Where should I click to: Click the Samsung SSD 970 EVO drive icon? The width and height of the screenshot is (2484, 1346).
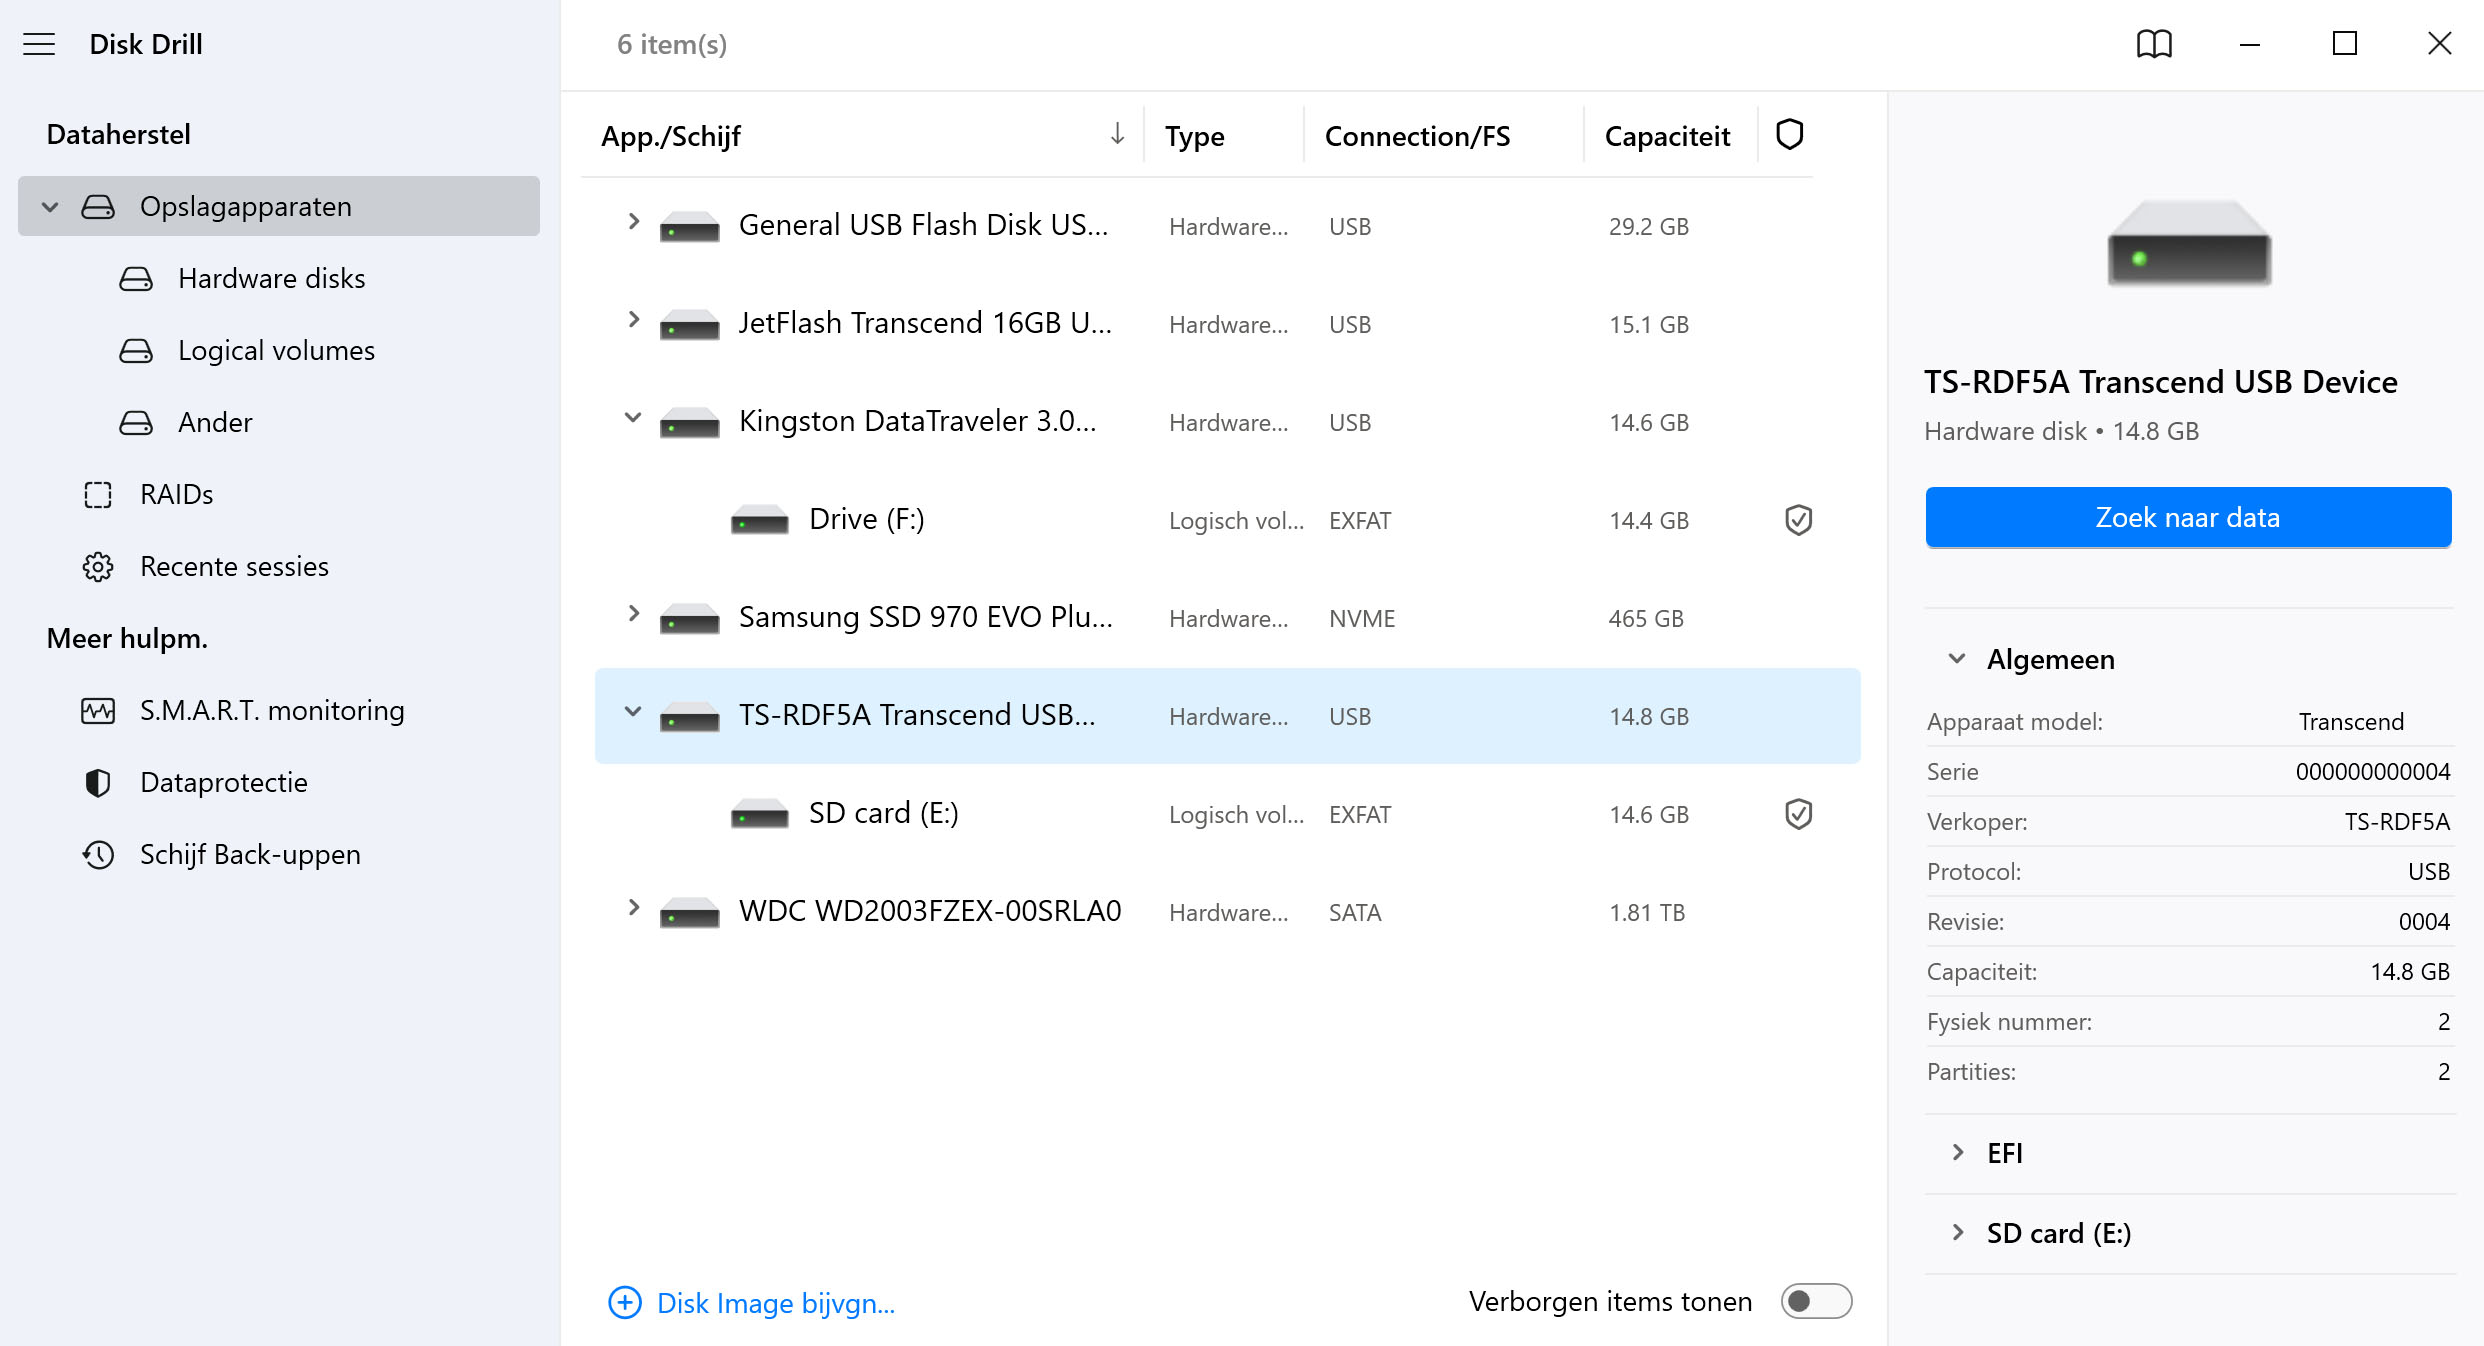coord(690,619)
